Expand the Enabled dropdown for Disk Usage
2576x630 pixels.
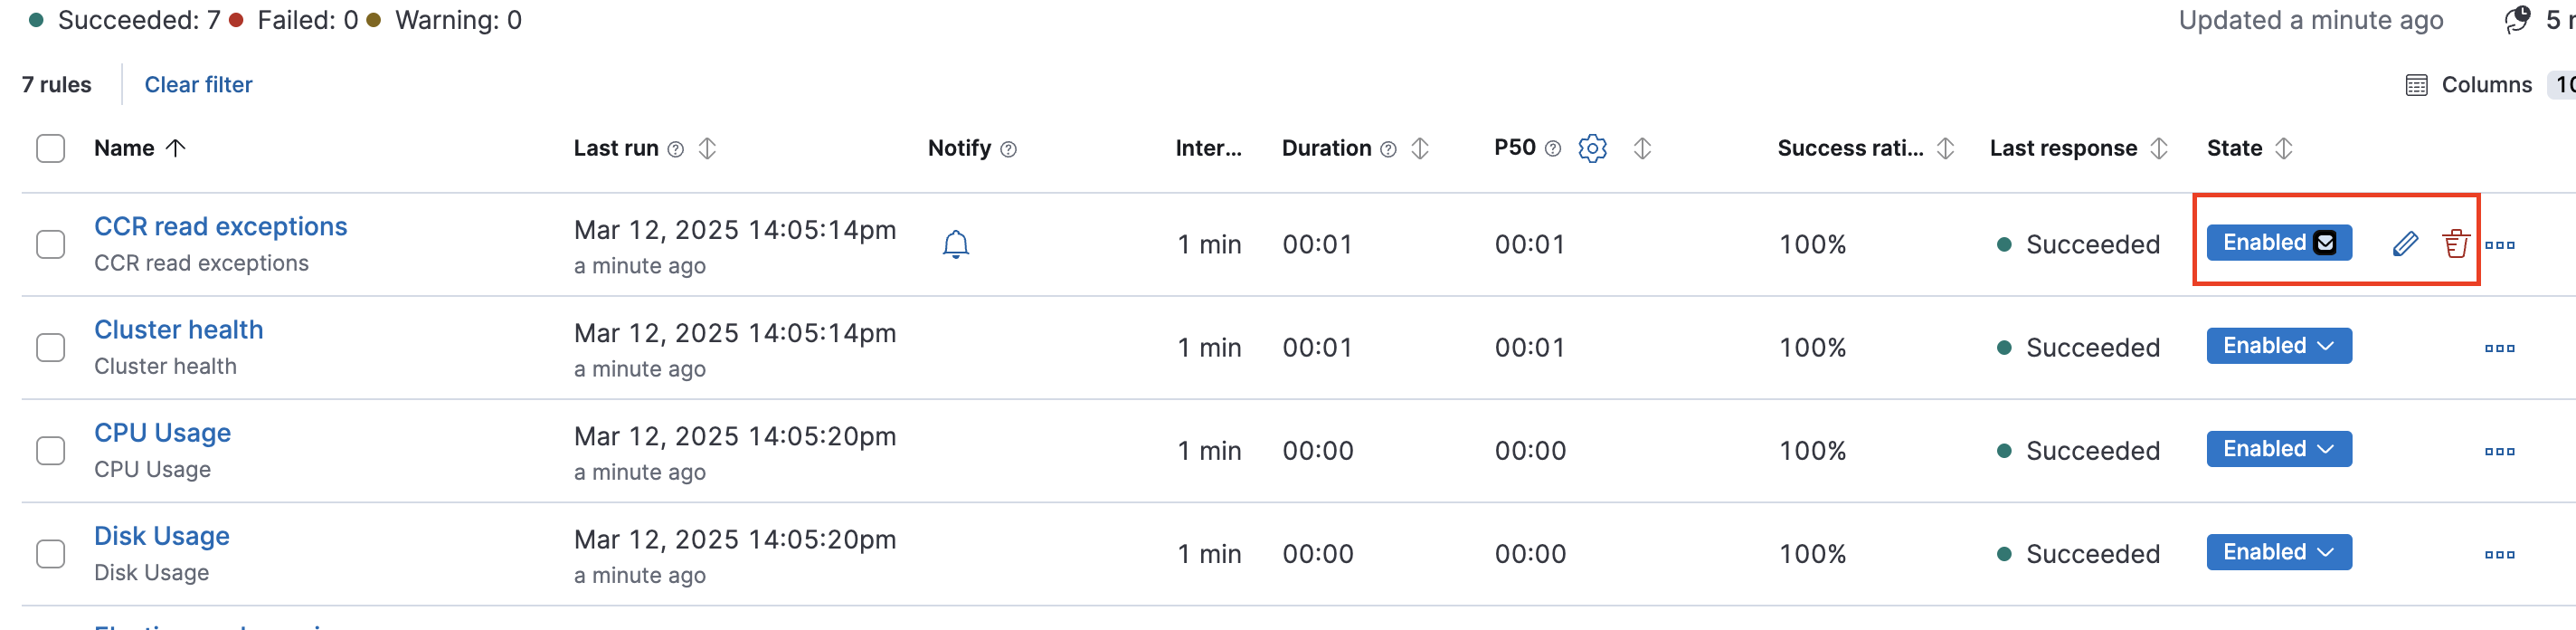coord(2278,551)
